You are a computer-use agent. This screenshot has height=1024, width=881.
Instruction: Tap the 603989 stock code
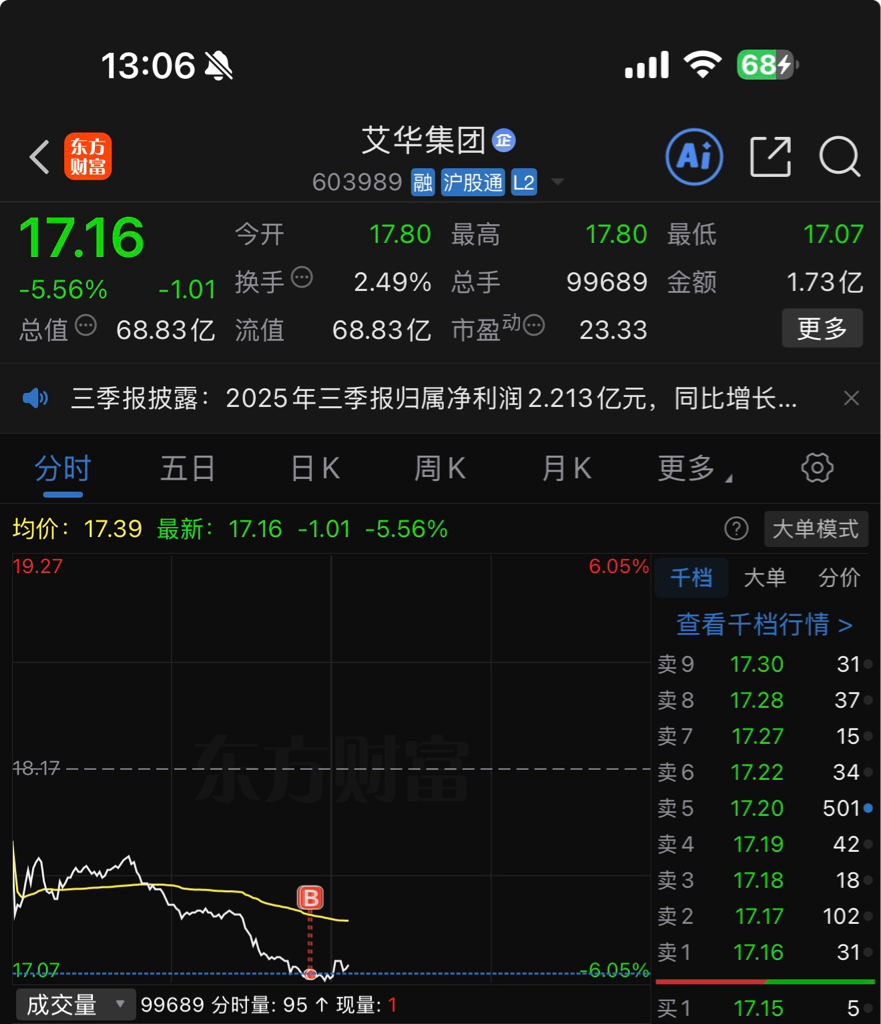pos(357,182)
